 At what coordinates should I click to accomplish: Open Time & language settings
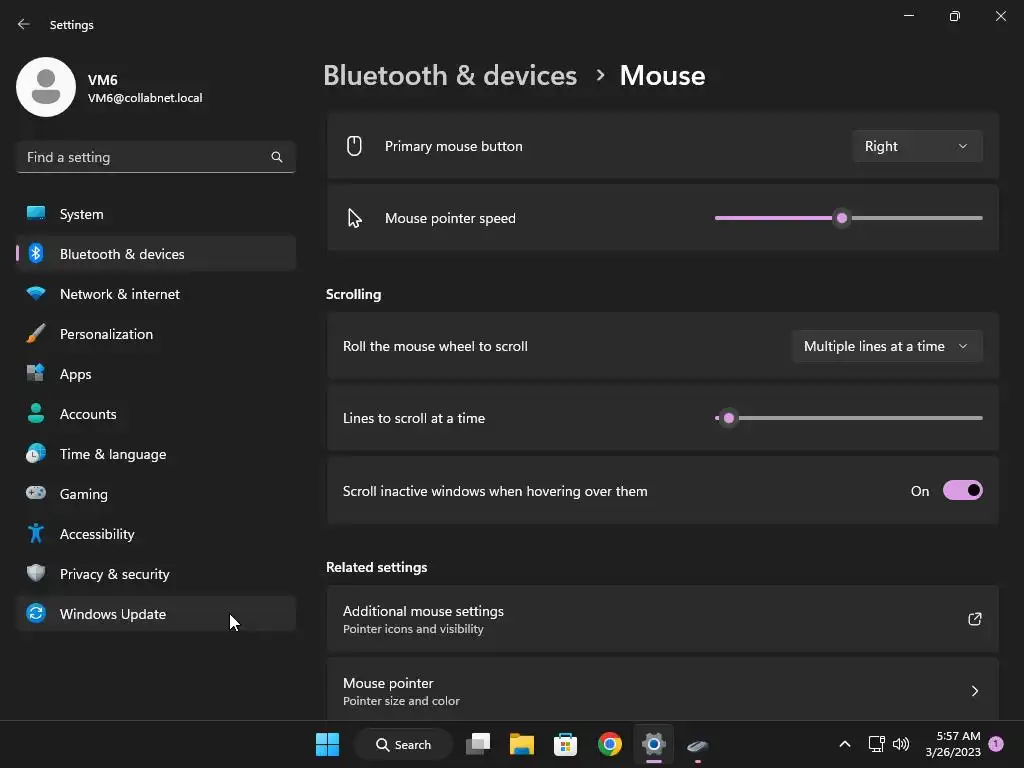tap(156, 453)
